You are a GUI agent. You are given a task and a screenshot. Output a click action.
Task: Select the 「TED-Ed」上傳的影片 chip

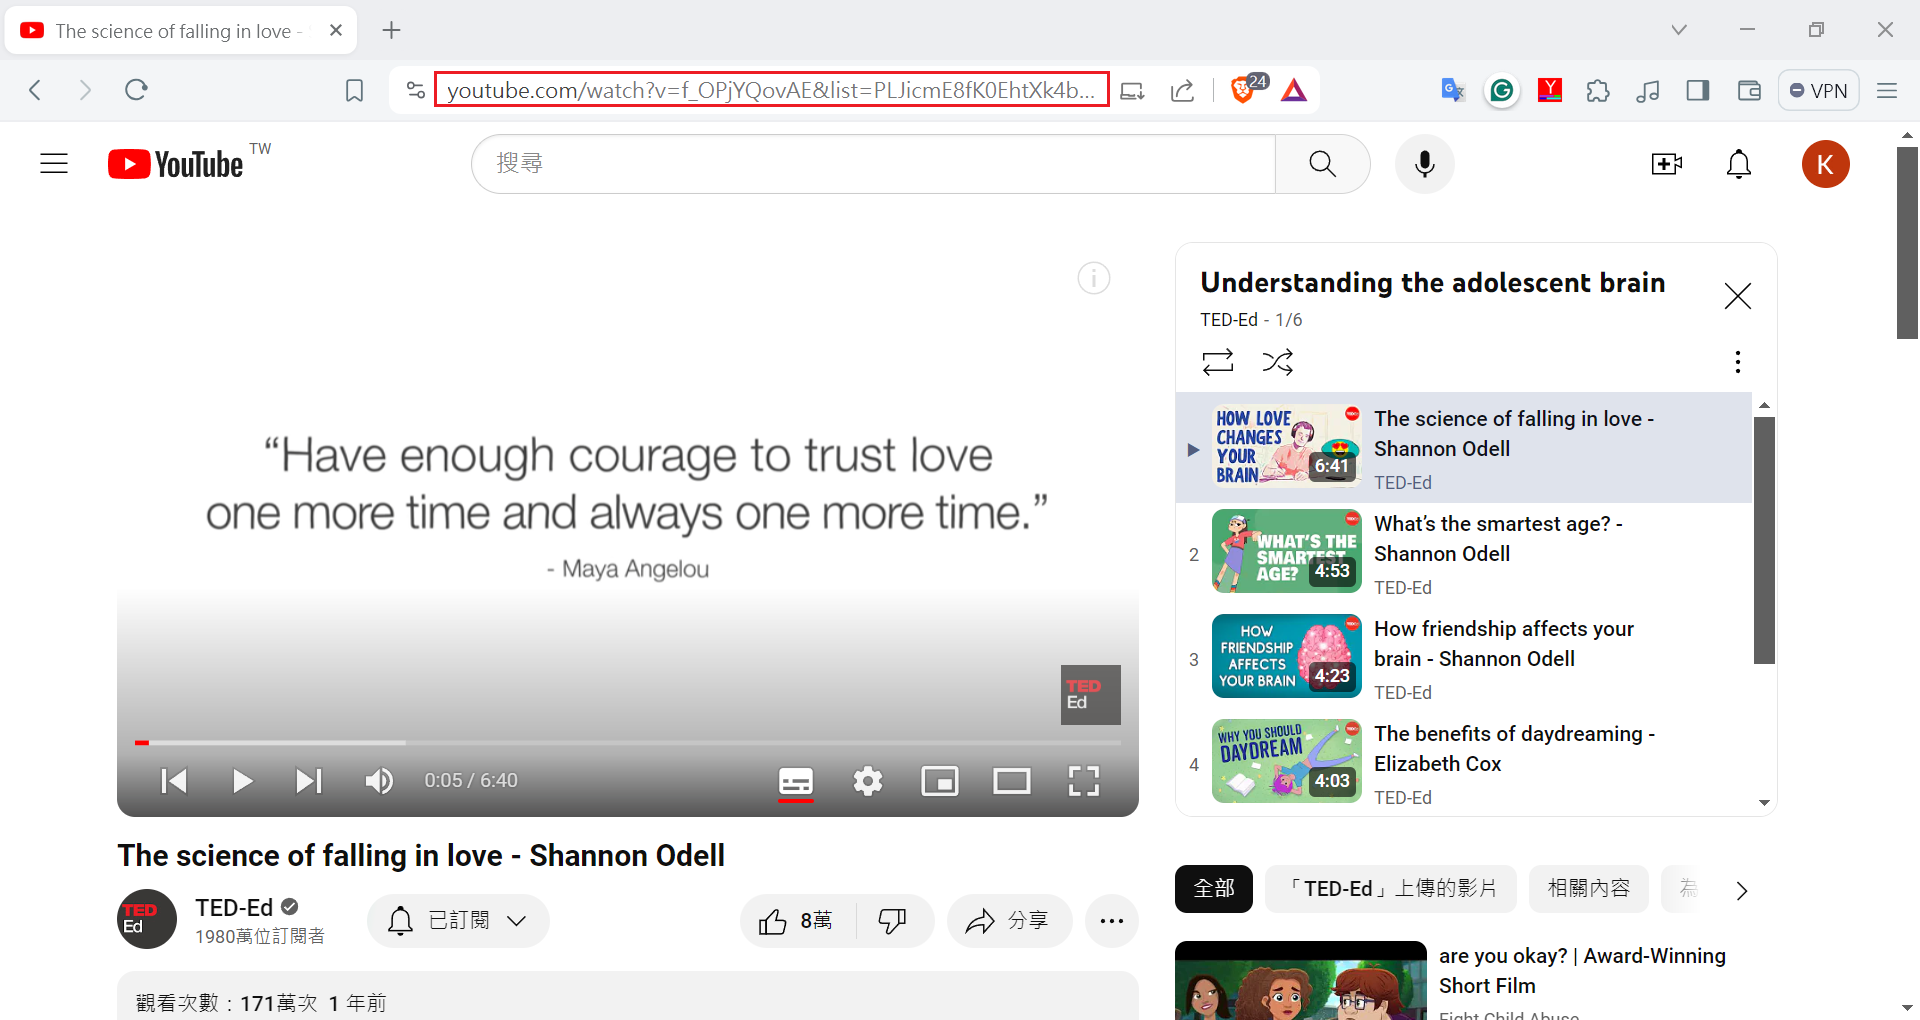click(x=1390, y=889)
